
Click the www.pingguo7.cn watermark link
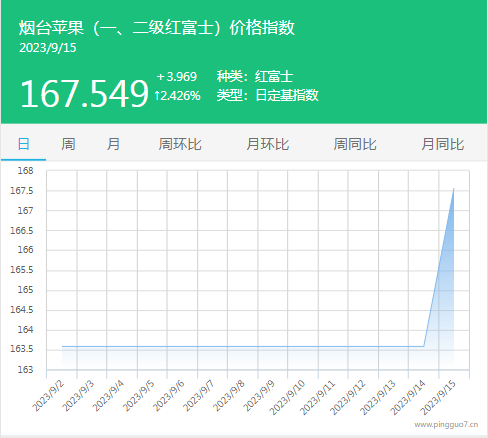click(446, 425)
